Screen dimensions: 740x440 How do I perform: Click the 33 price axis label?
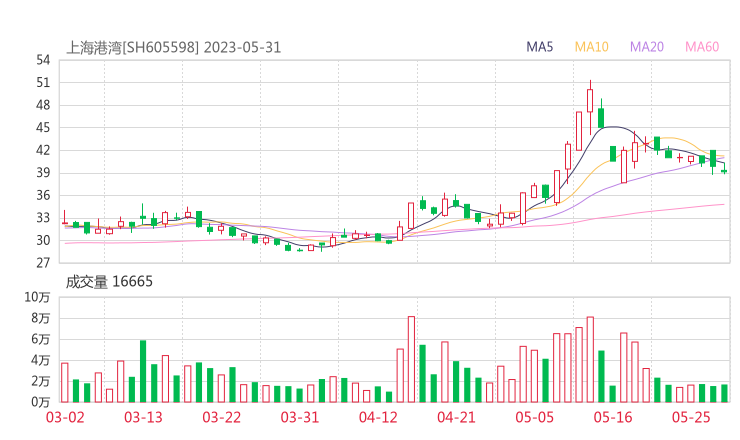[x=43, y=218]
